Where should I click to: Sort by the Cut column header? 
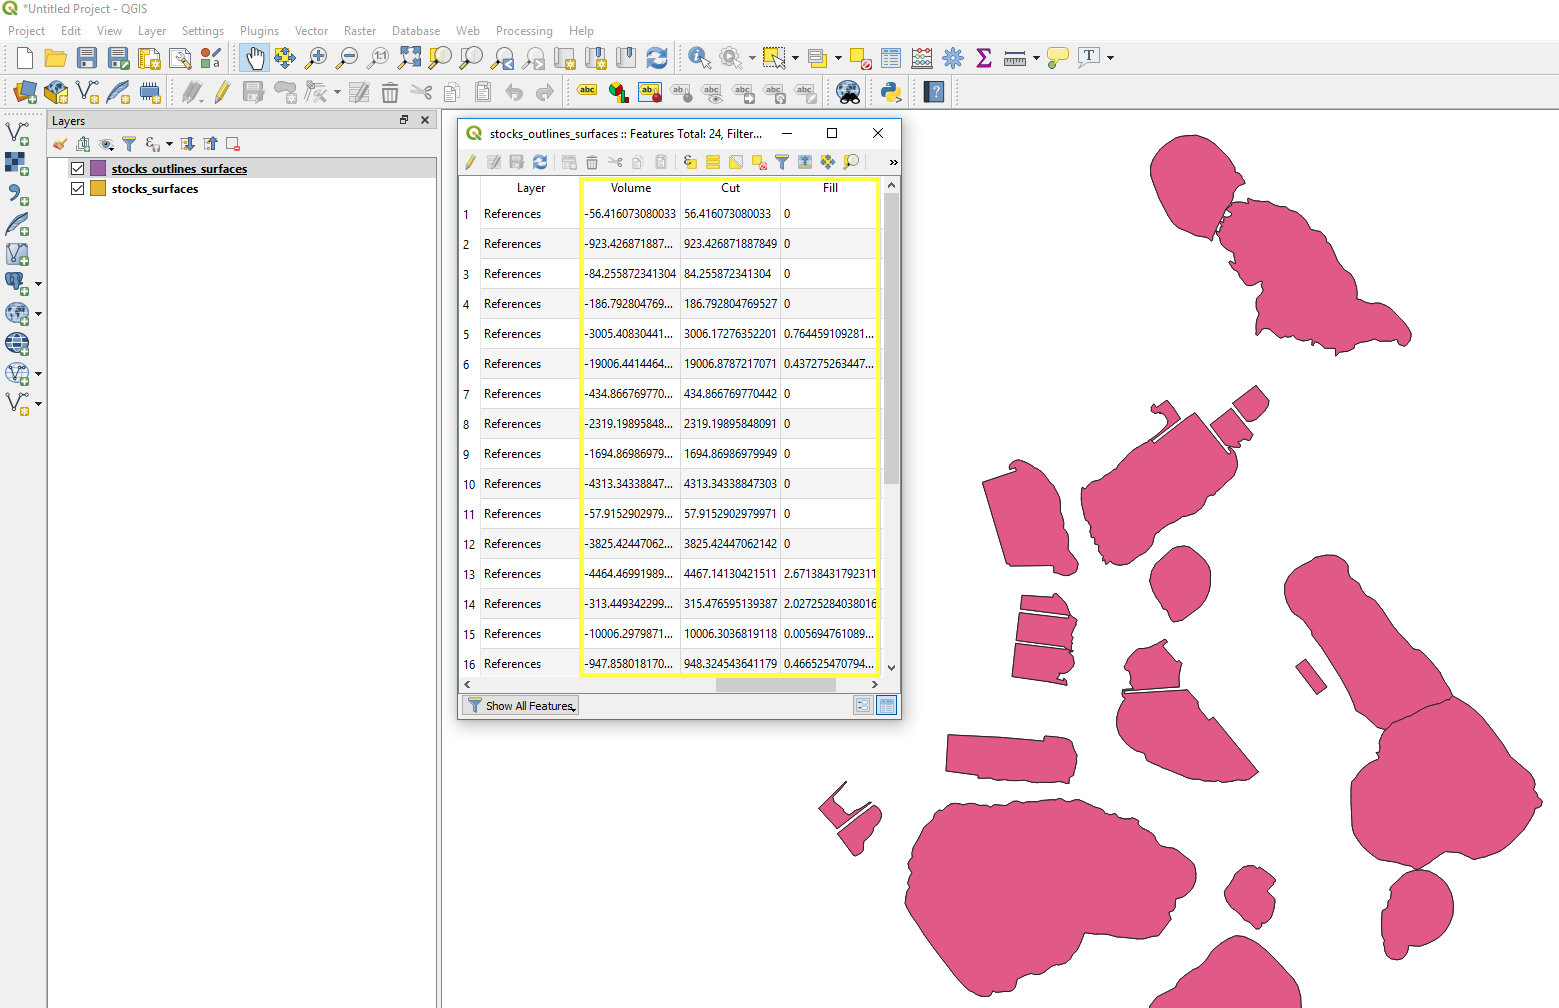[730, 188]
